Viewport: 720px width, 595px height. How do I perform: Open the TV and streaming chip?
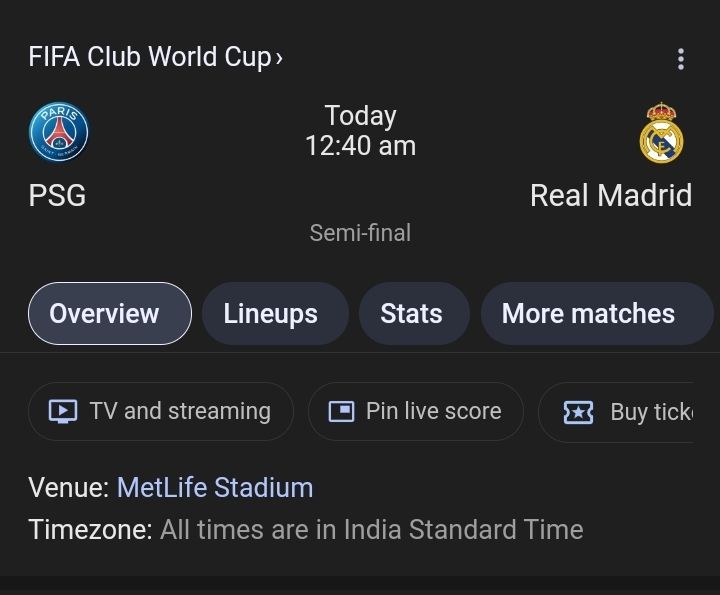(x=161, y=411)
